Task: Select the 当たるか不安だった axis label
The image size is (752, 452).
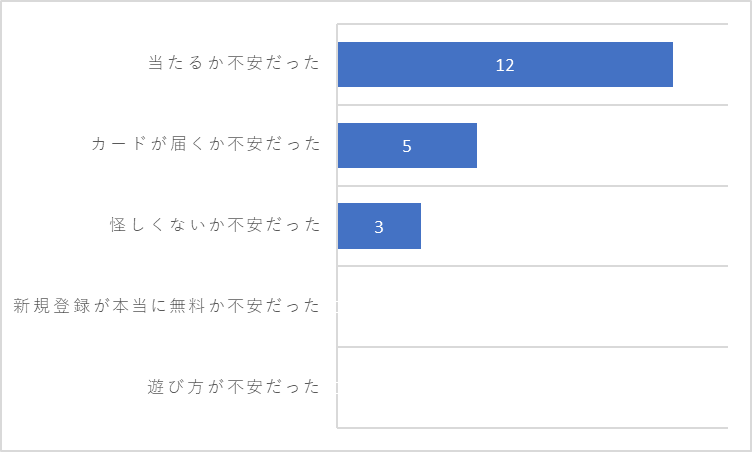Action: pos(234,63)
